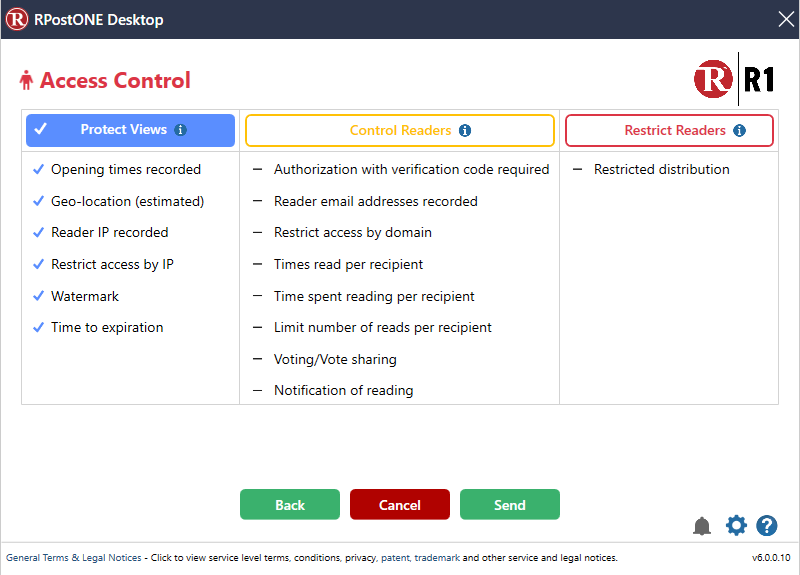Close the RPostONE Desktop window
800x575 pixels.
coord(785,19)
